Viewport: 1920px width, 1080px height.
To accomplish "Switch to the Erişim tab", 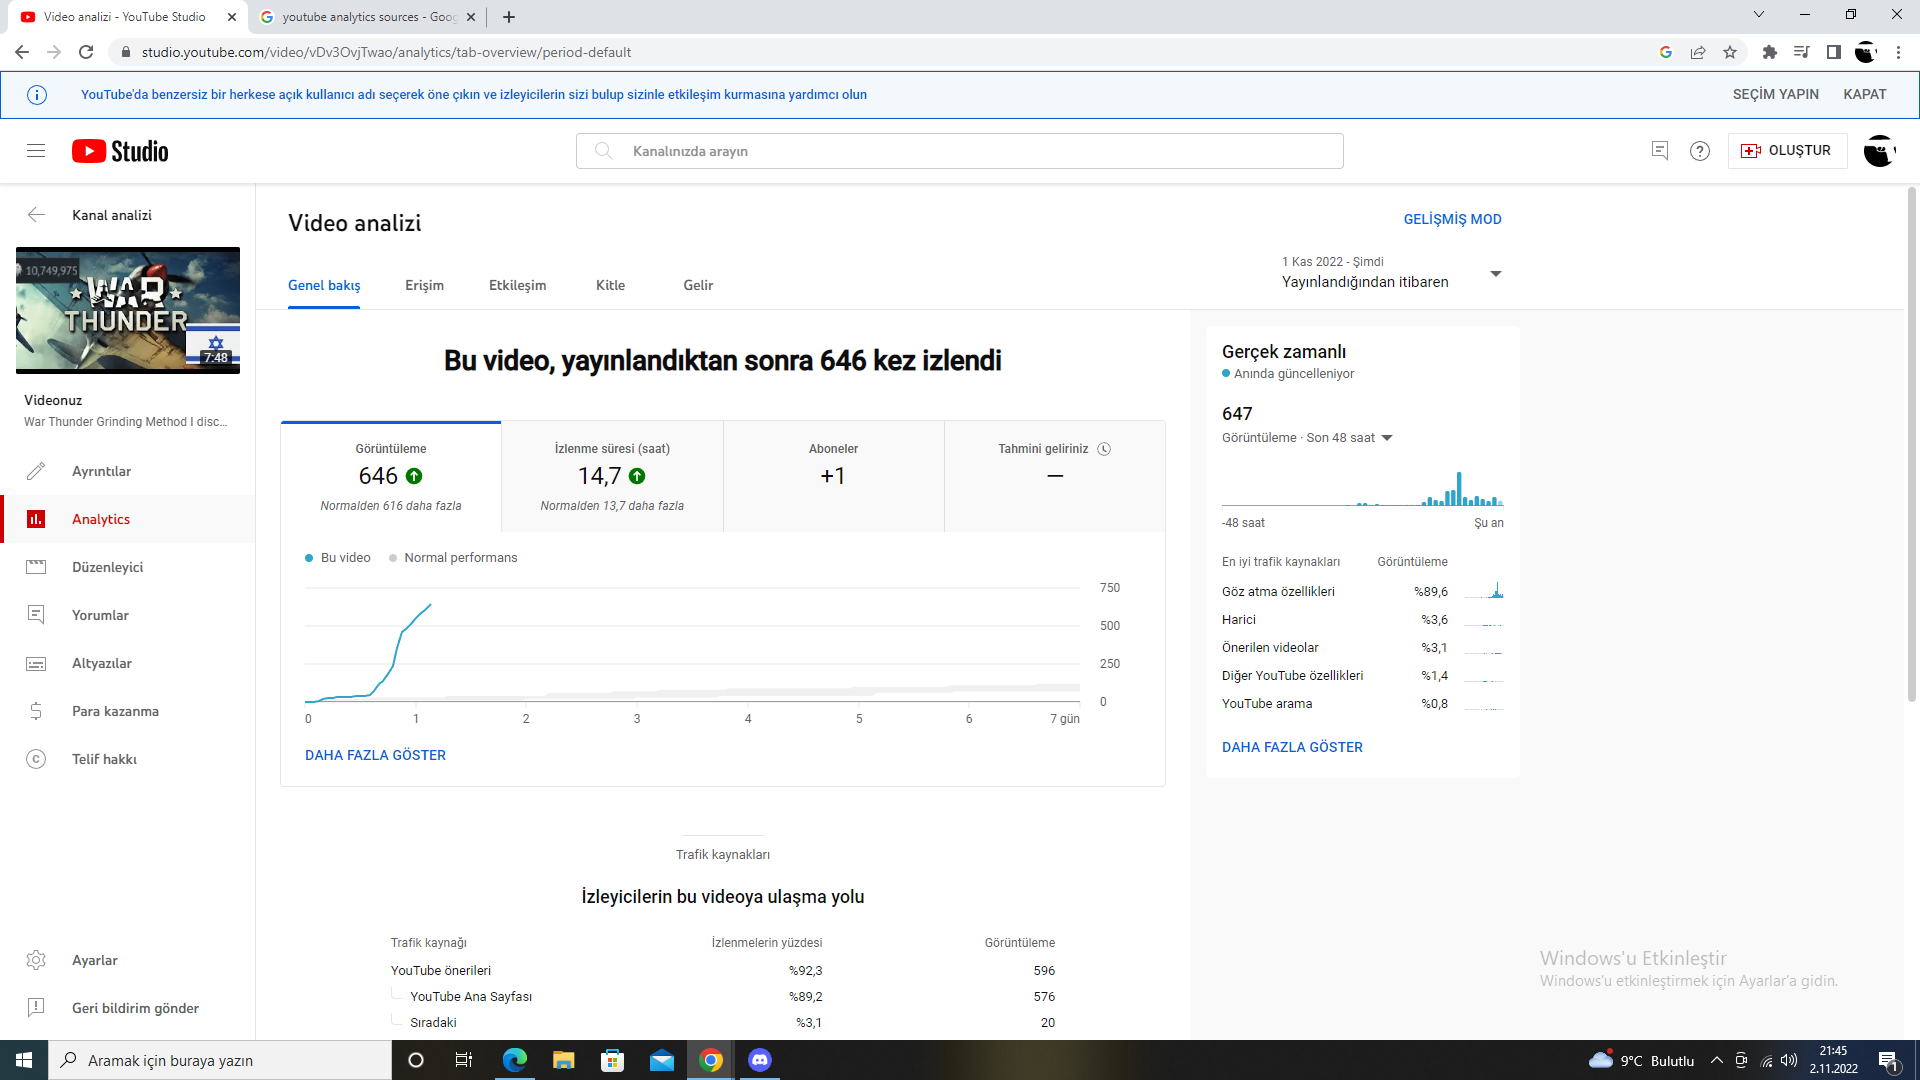I will [x=424, y=285].
